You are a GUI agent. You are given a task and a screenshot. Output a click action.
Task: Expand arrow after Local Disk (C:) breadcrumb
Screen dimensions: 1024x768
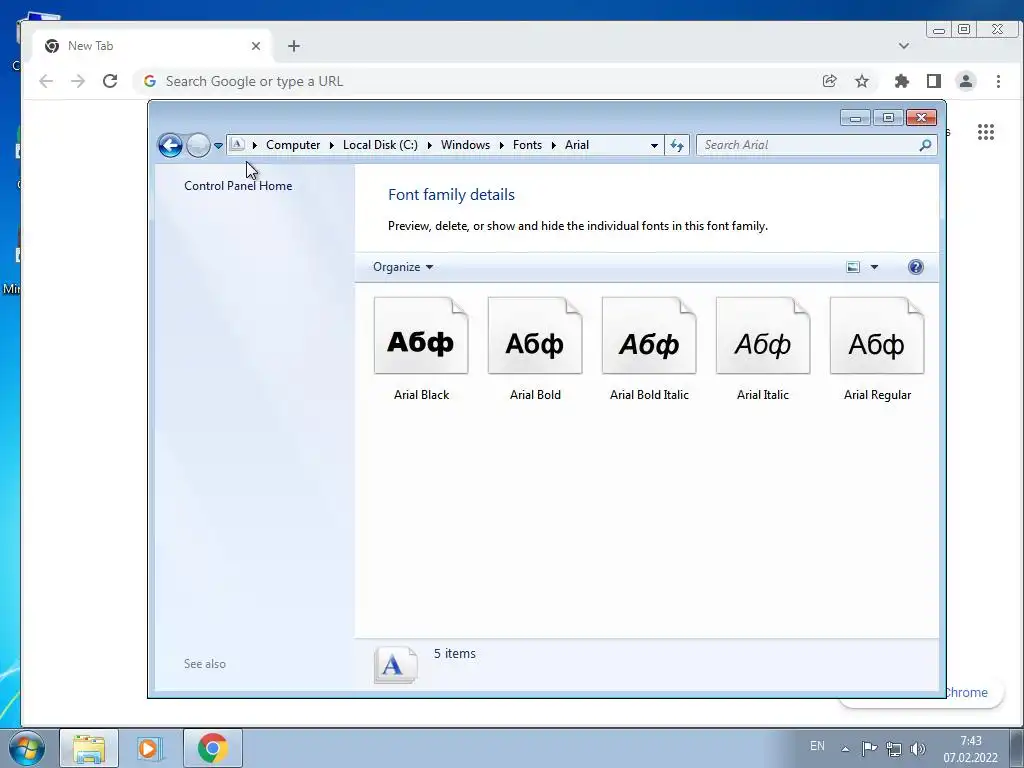pyautogui.click(x=430, y=145)
